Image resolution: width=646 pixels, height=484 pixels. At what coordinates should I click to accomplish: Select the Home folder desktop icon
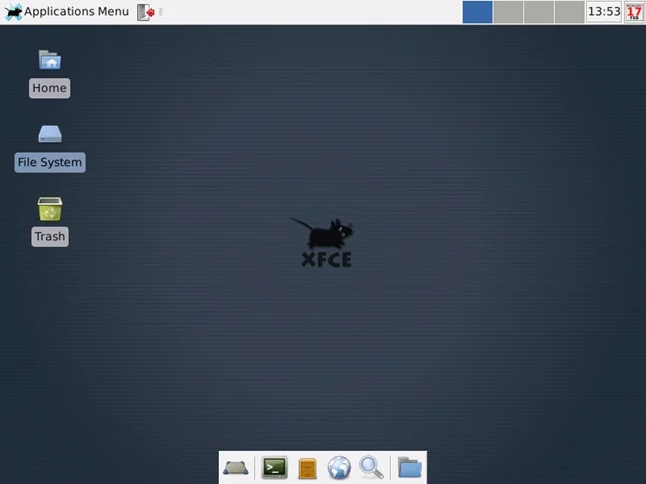[50, 60]
